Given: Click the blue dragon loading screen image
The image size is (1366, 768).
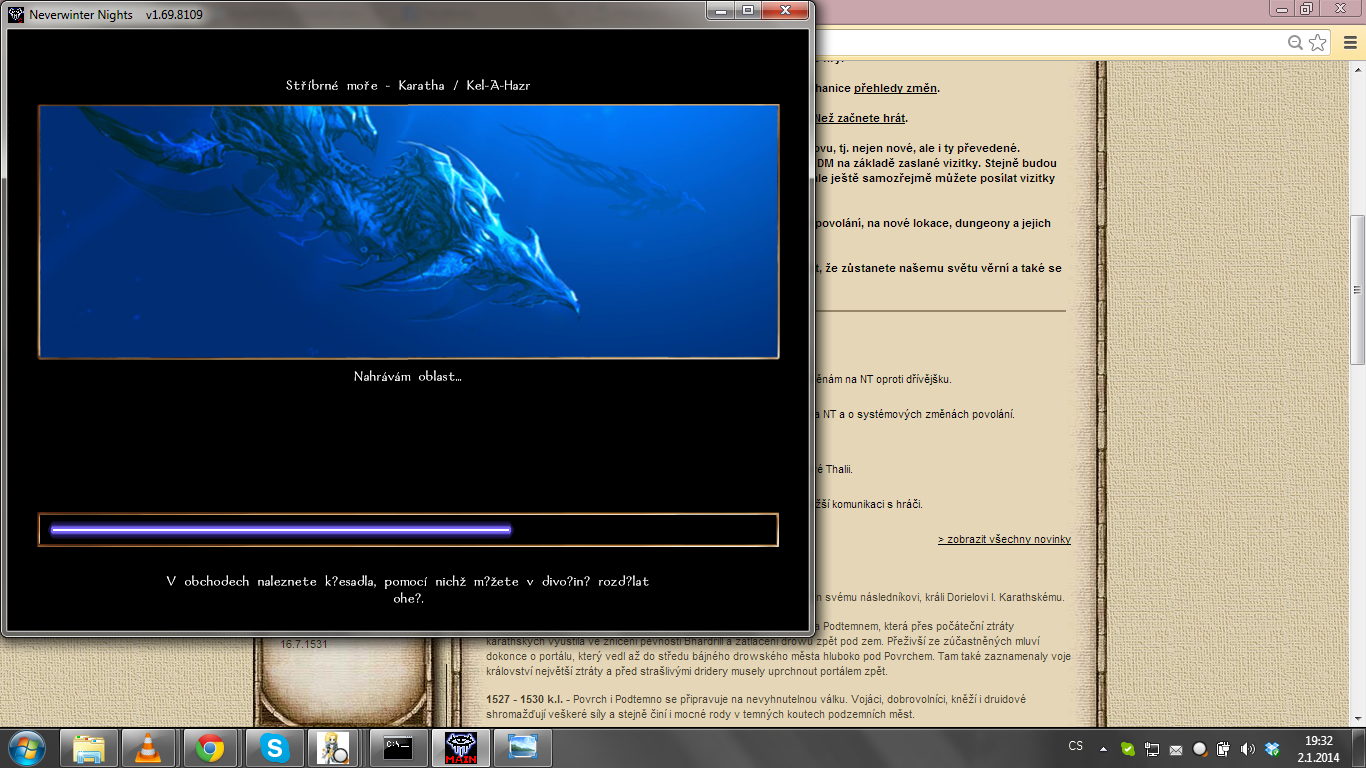Looking at the screenshot, I should pyautogui.click(x=408, y=231).
